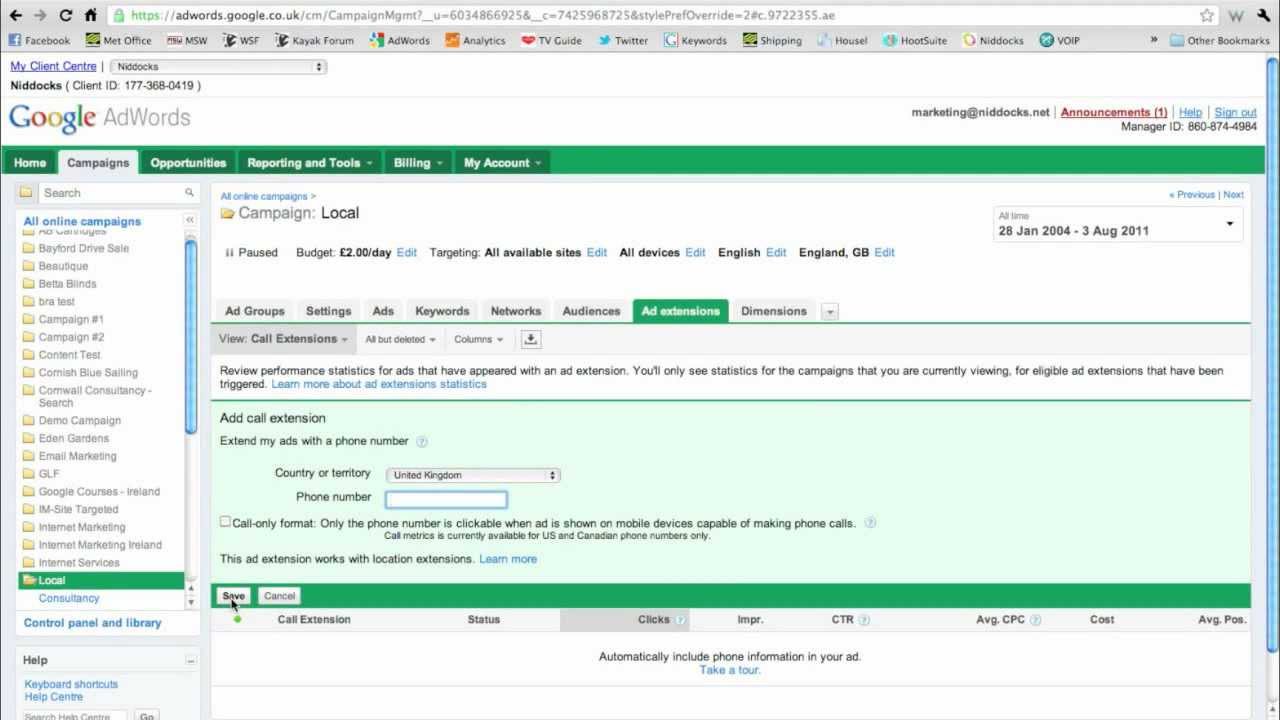Open the Country or territory dropdown
1280x720 pixels.
(x=472, y=475)
